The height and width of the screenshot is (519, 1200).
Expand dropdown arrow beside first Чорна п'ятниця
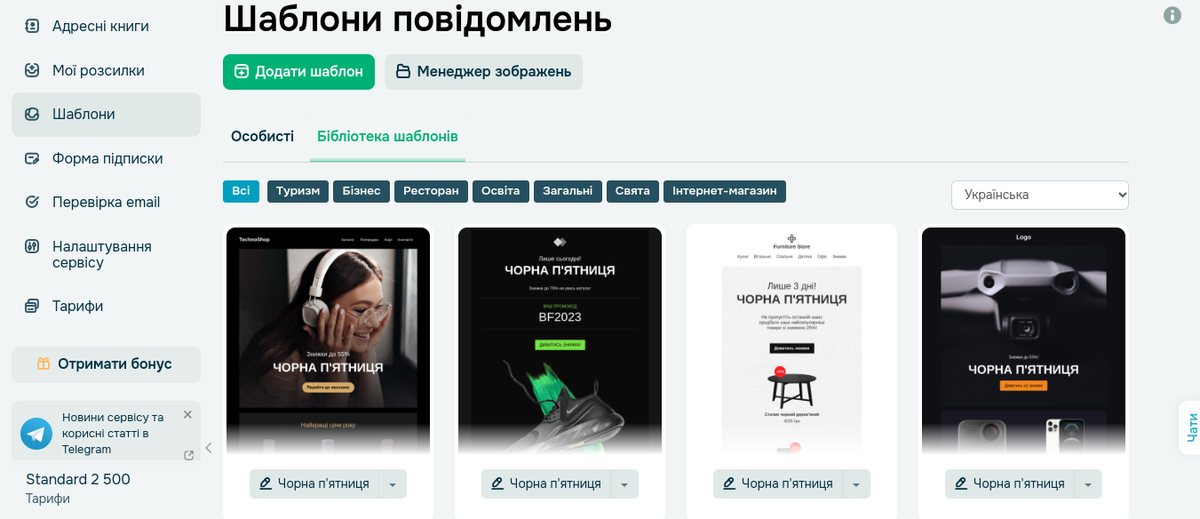point(393,484)
